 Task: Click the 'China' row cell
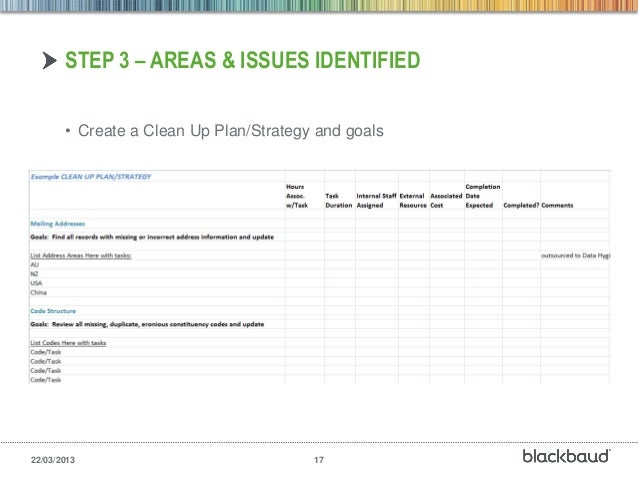click(x=40, y=291)
